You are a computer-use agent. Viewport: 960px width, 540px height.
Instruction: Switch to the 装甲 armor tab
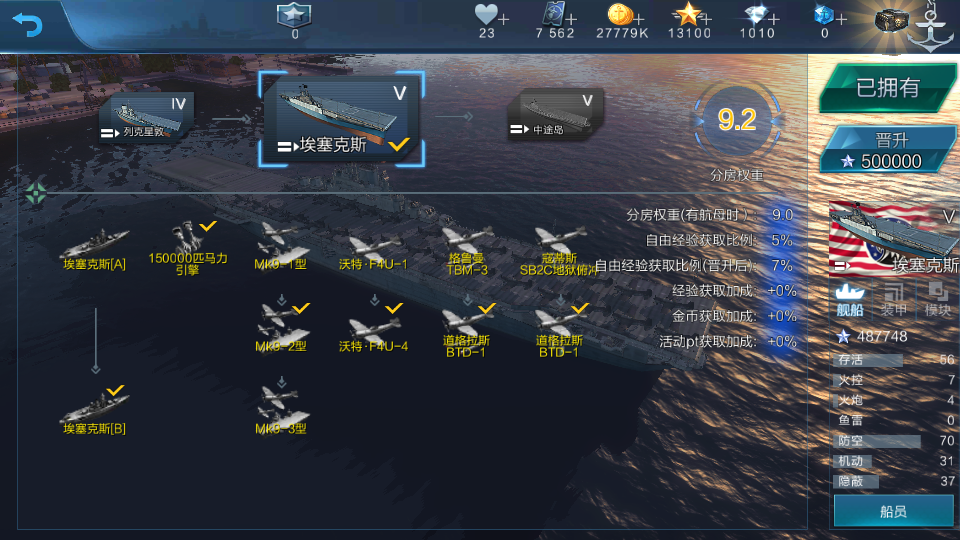click(x=893, y=300)
